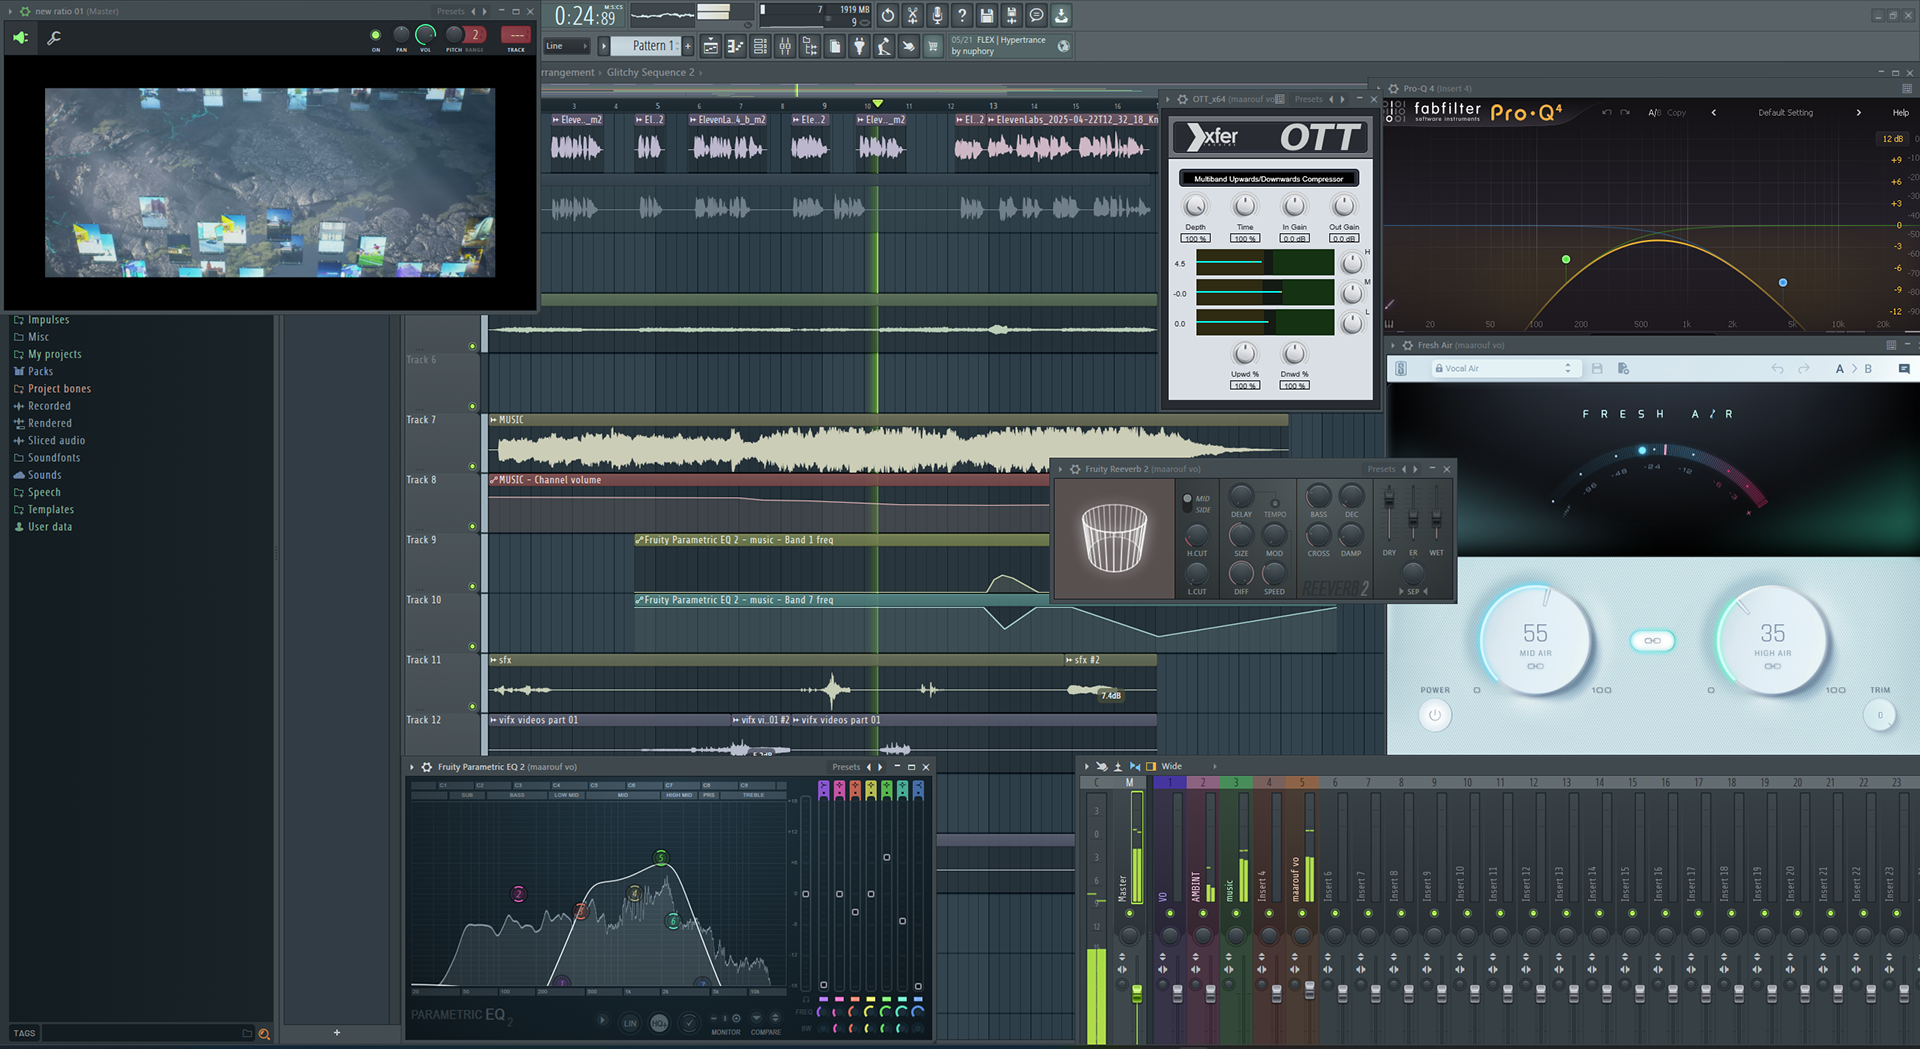Click the microphone one-click recording icon

tap(937, 15)
